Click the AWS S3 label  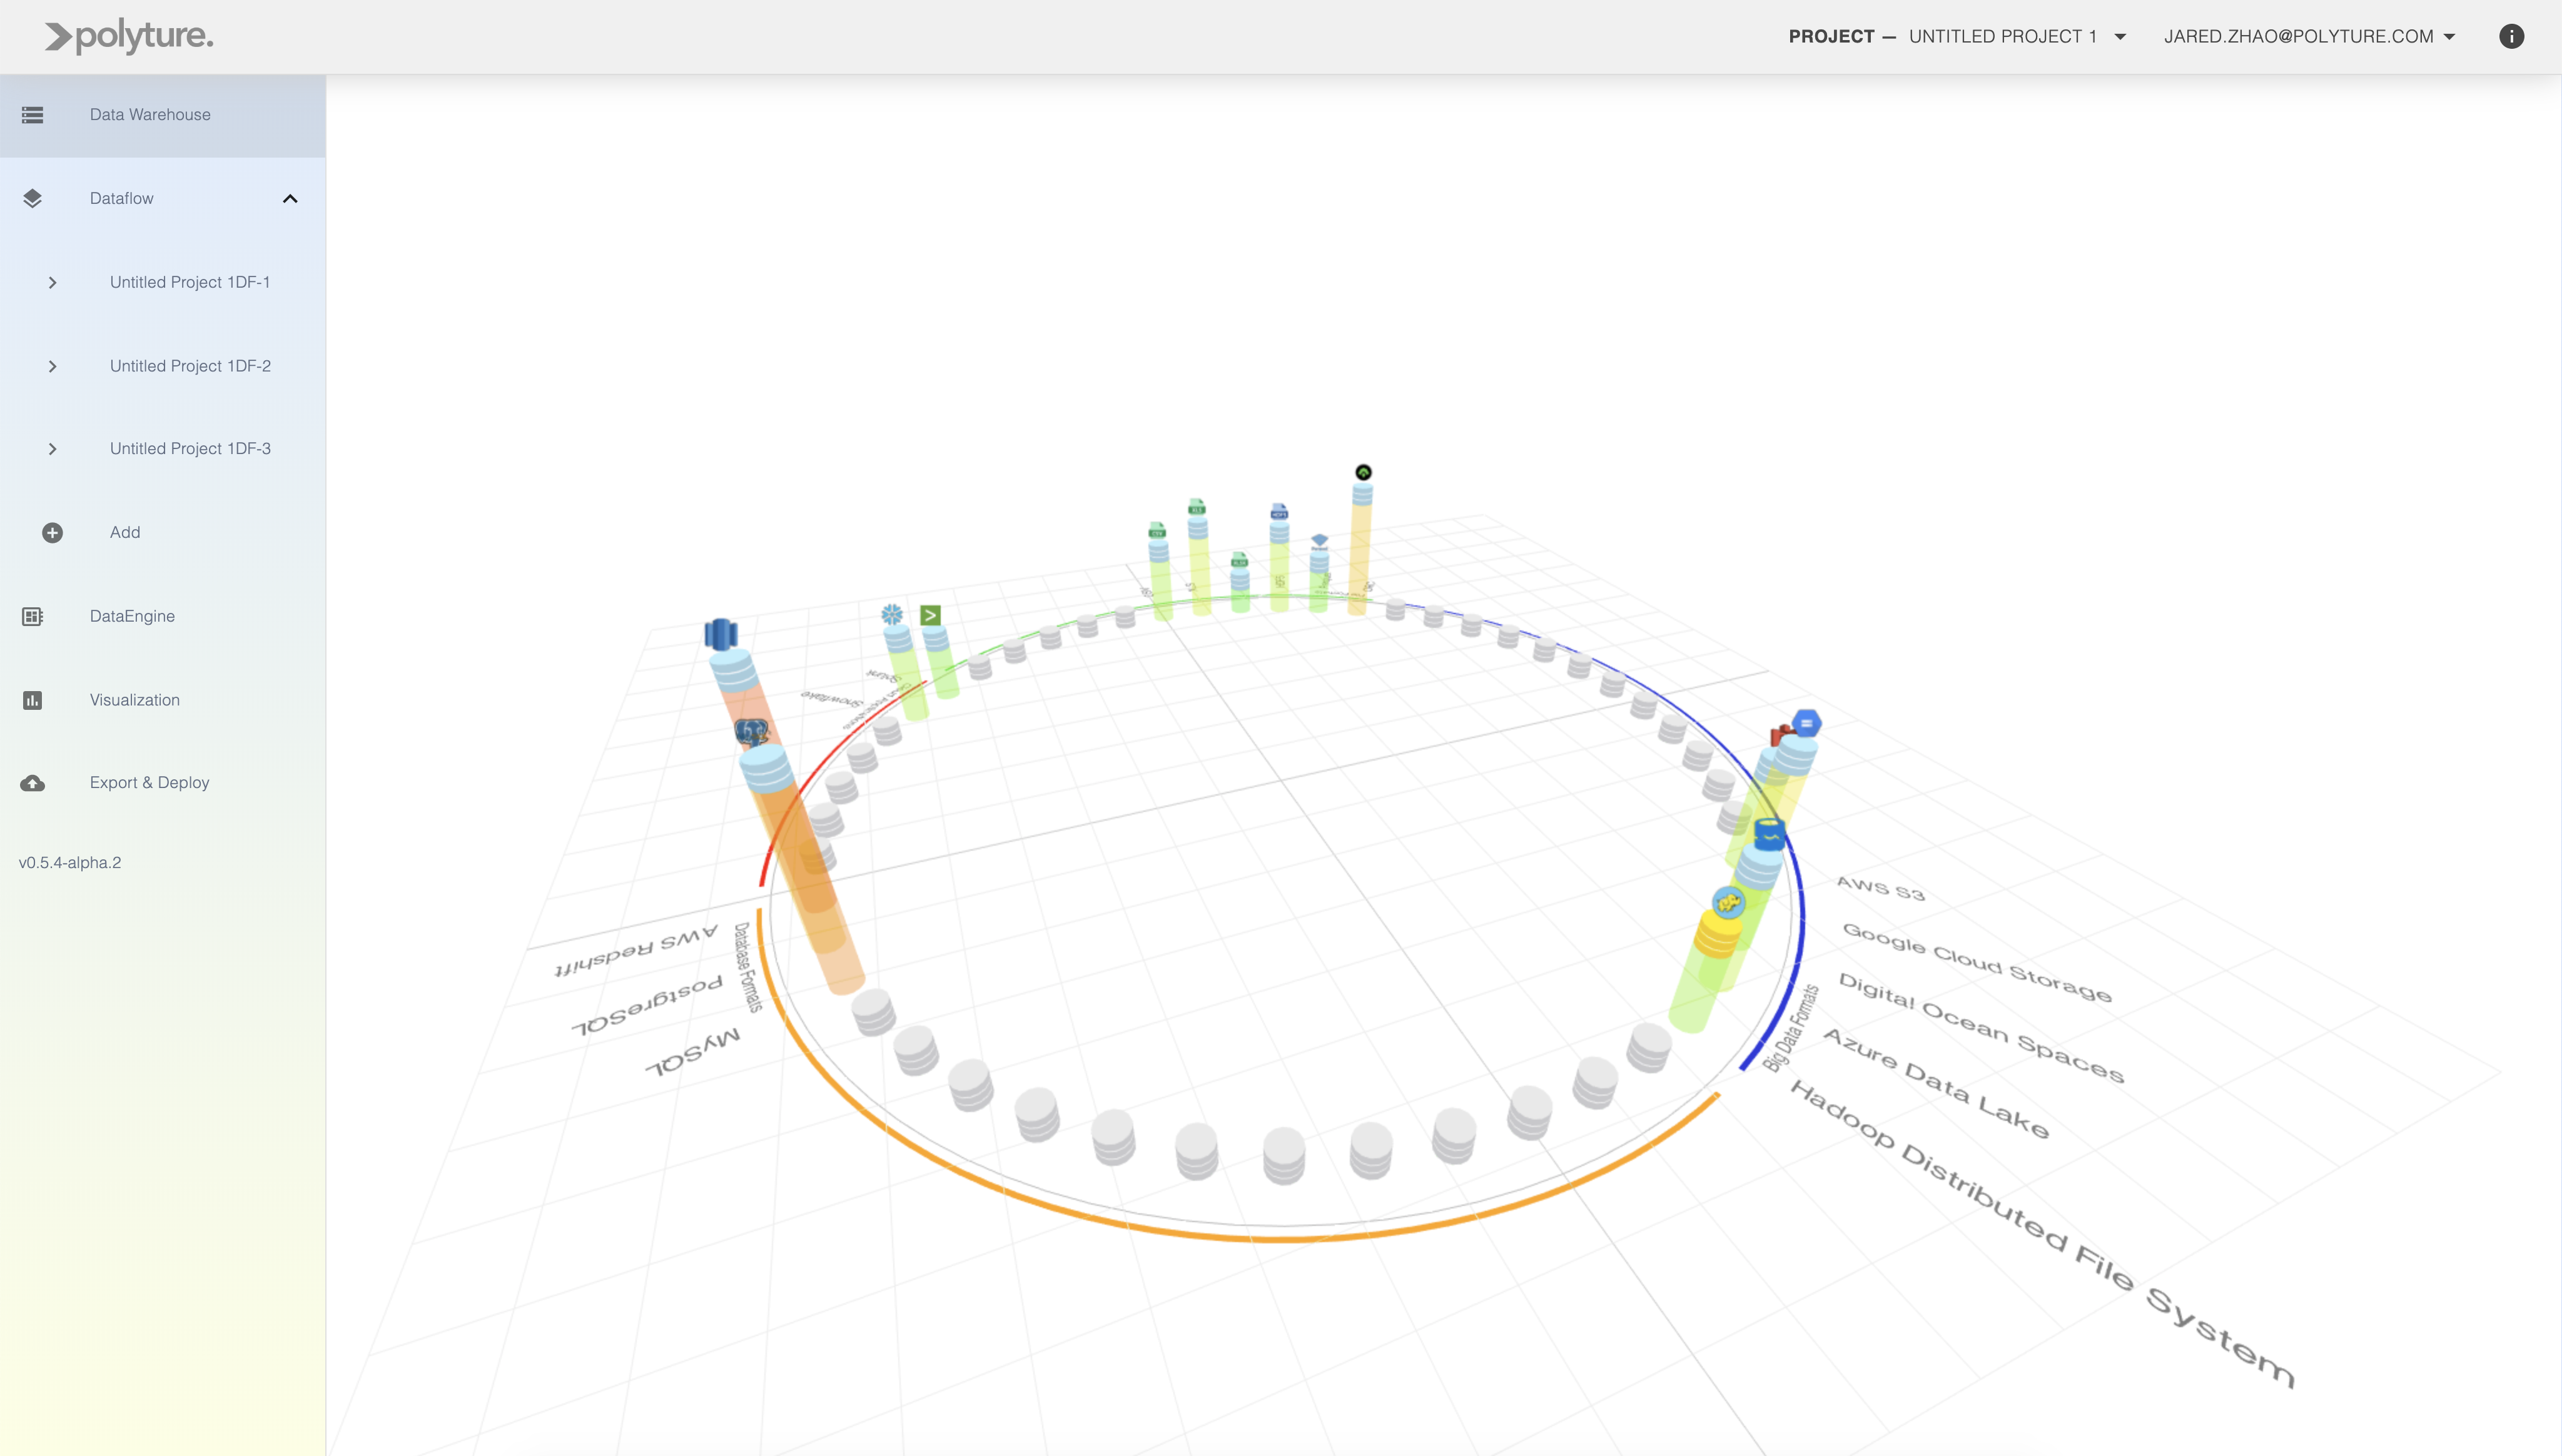1880,888
